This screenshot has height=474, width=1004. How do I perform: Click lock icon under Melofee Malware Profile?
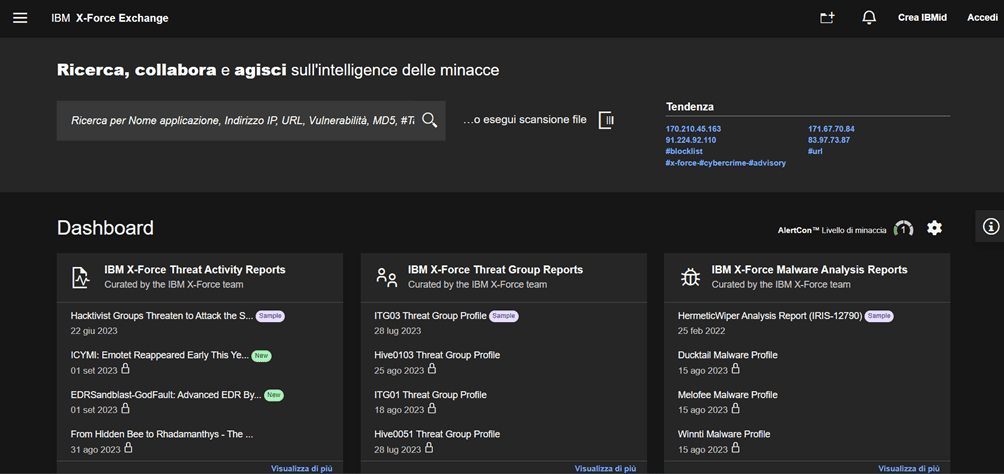tap(735, 408)
